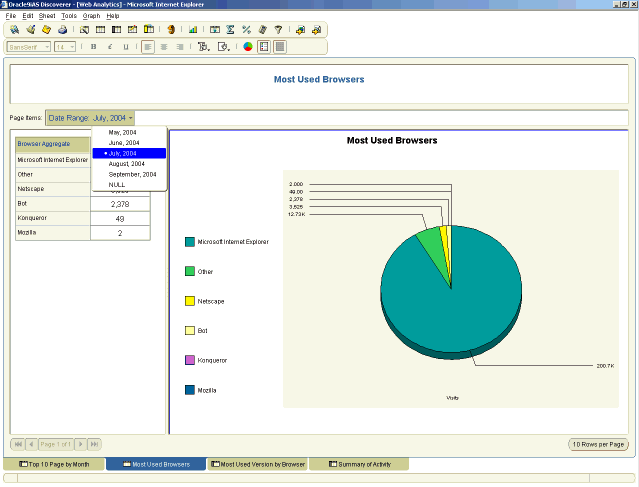639x487 pixels.
Task: Click the percentage icon in toolbar
Action: tap(246, 30)
